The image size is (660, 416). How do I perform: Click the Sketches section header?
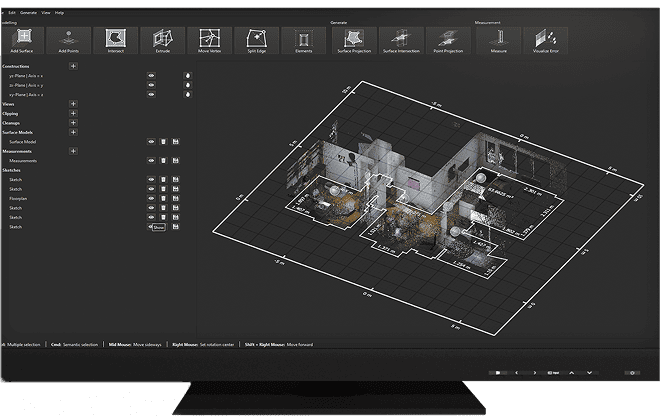11,170
